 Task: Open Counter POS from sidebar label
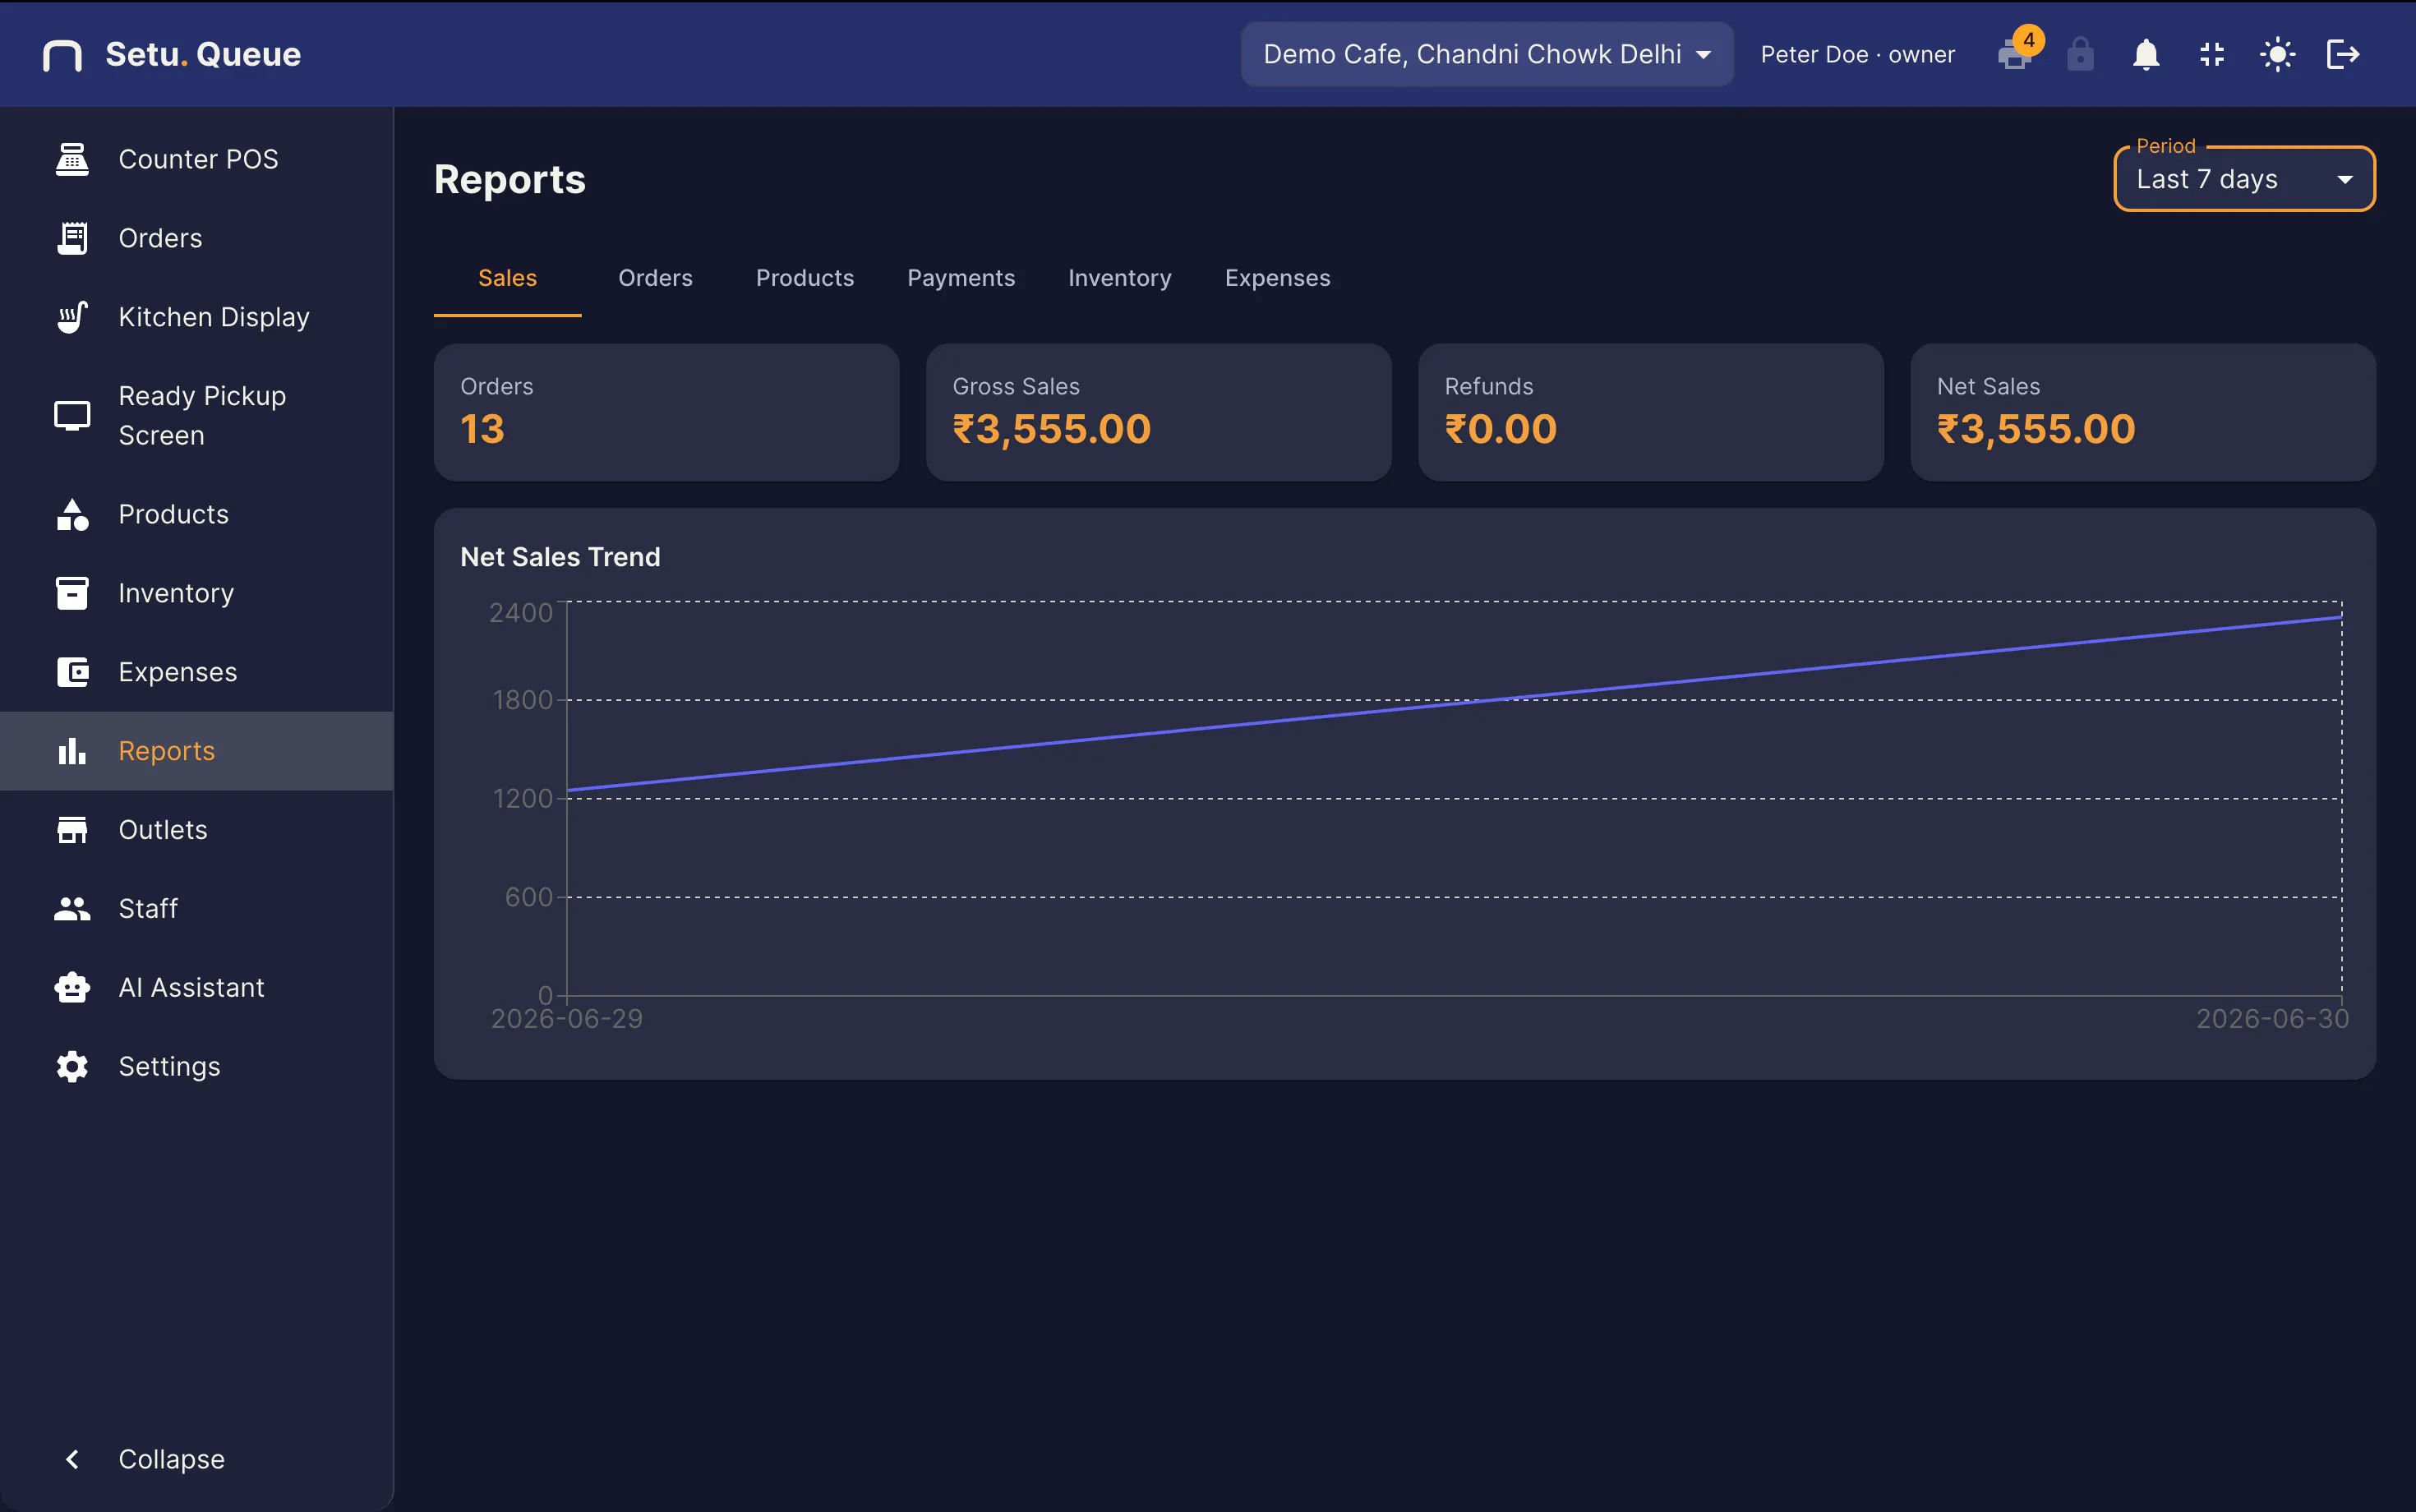[x=198, y=159]
